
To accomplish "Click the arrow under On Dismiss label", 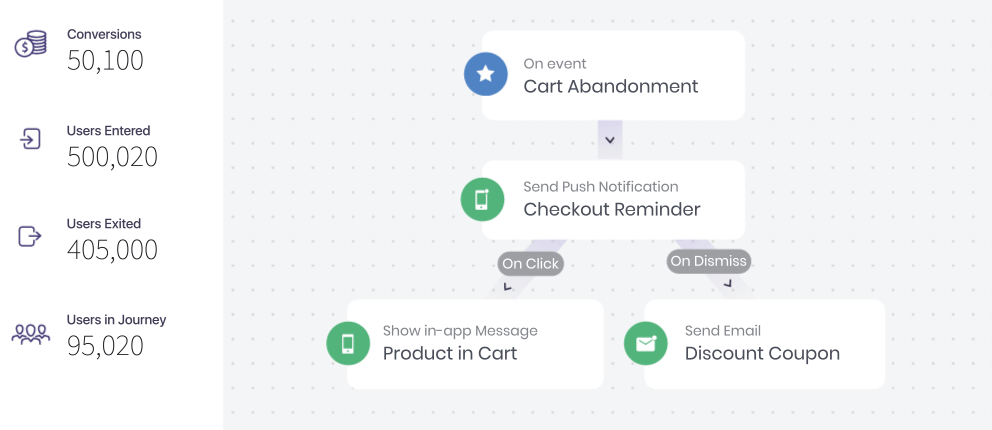I will 728,284.
